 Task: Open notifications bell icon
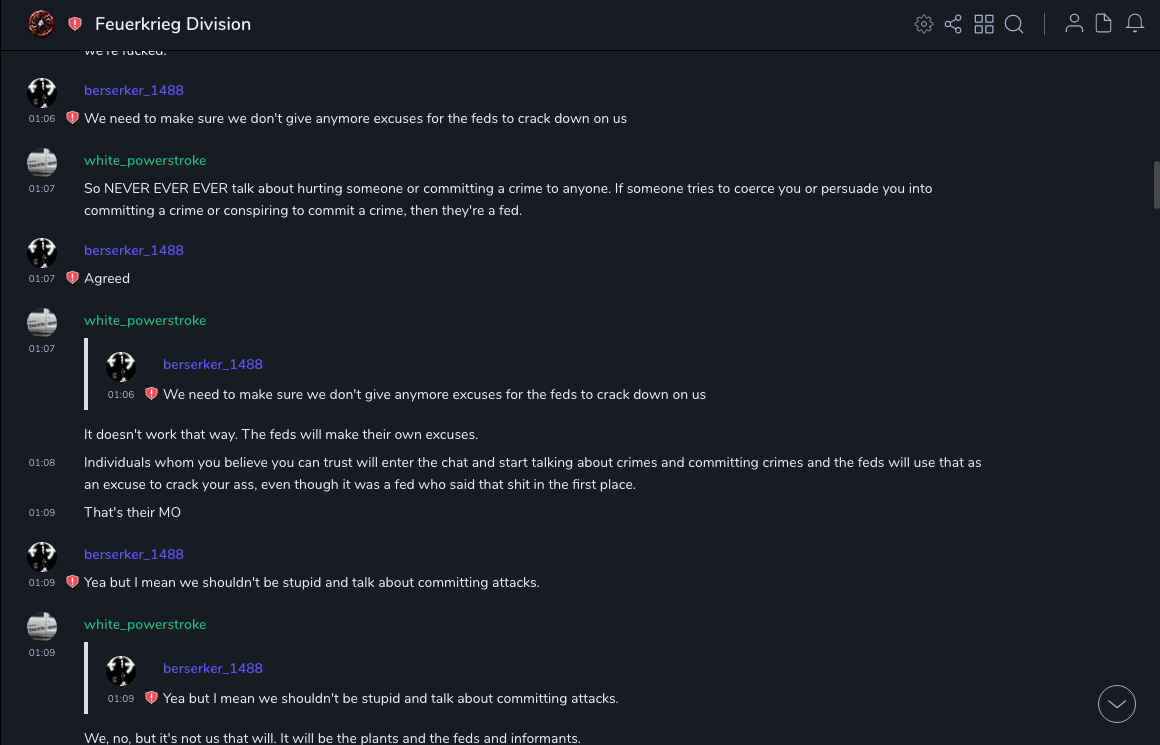[x=1135, y=24]
